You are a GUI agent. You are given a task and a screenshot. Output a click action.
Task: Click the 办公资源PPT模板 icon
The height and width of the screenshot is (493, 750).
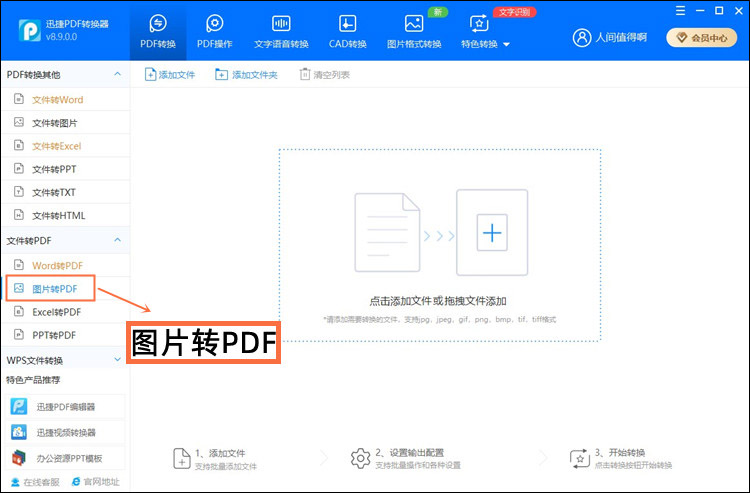point(19,458)
